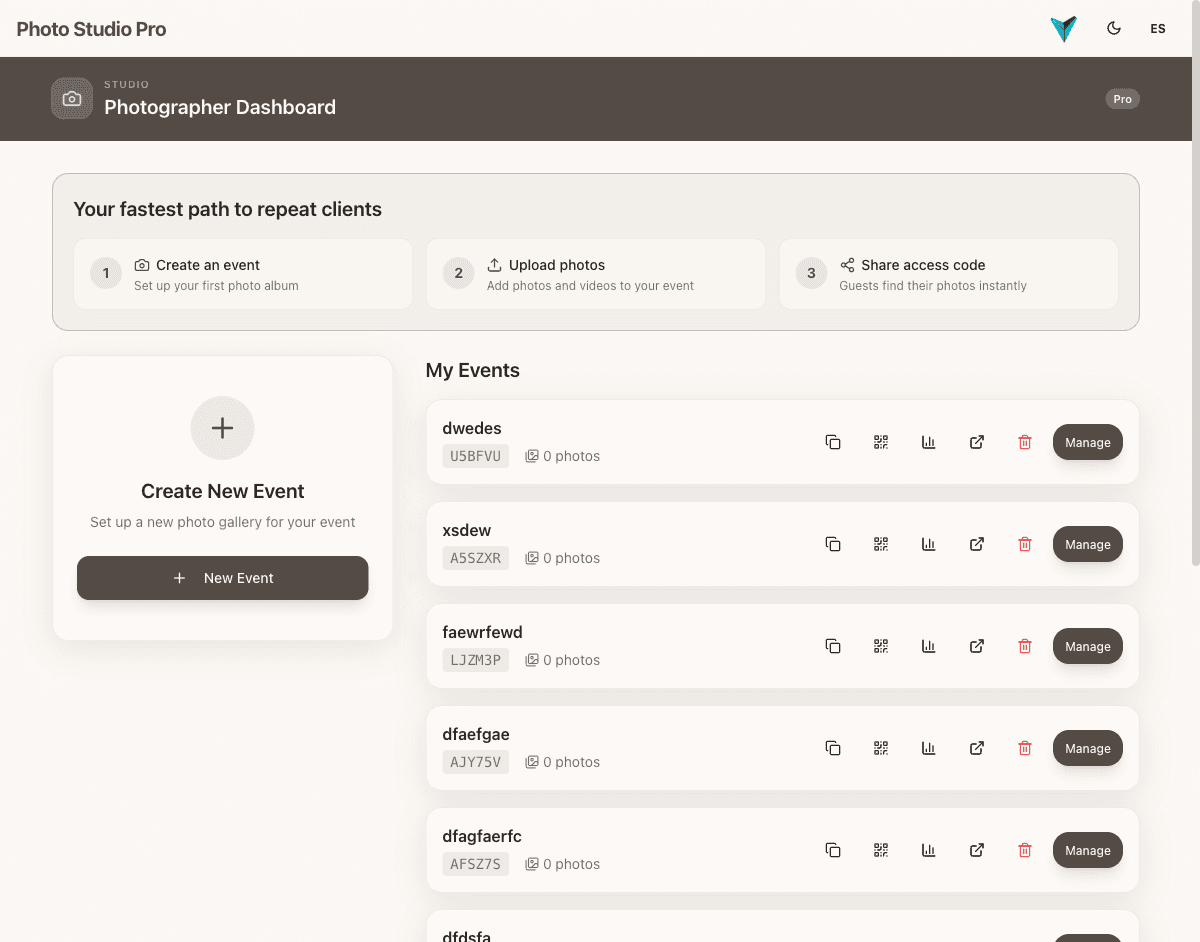Click the teal arrow logo in the top bar
This screenshot has height=942, width=1200.
click(x=1063, y=29)
